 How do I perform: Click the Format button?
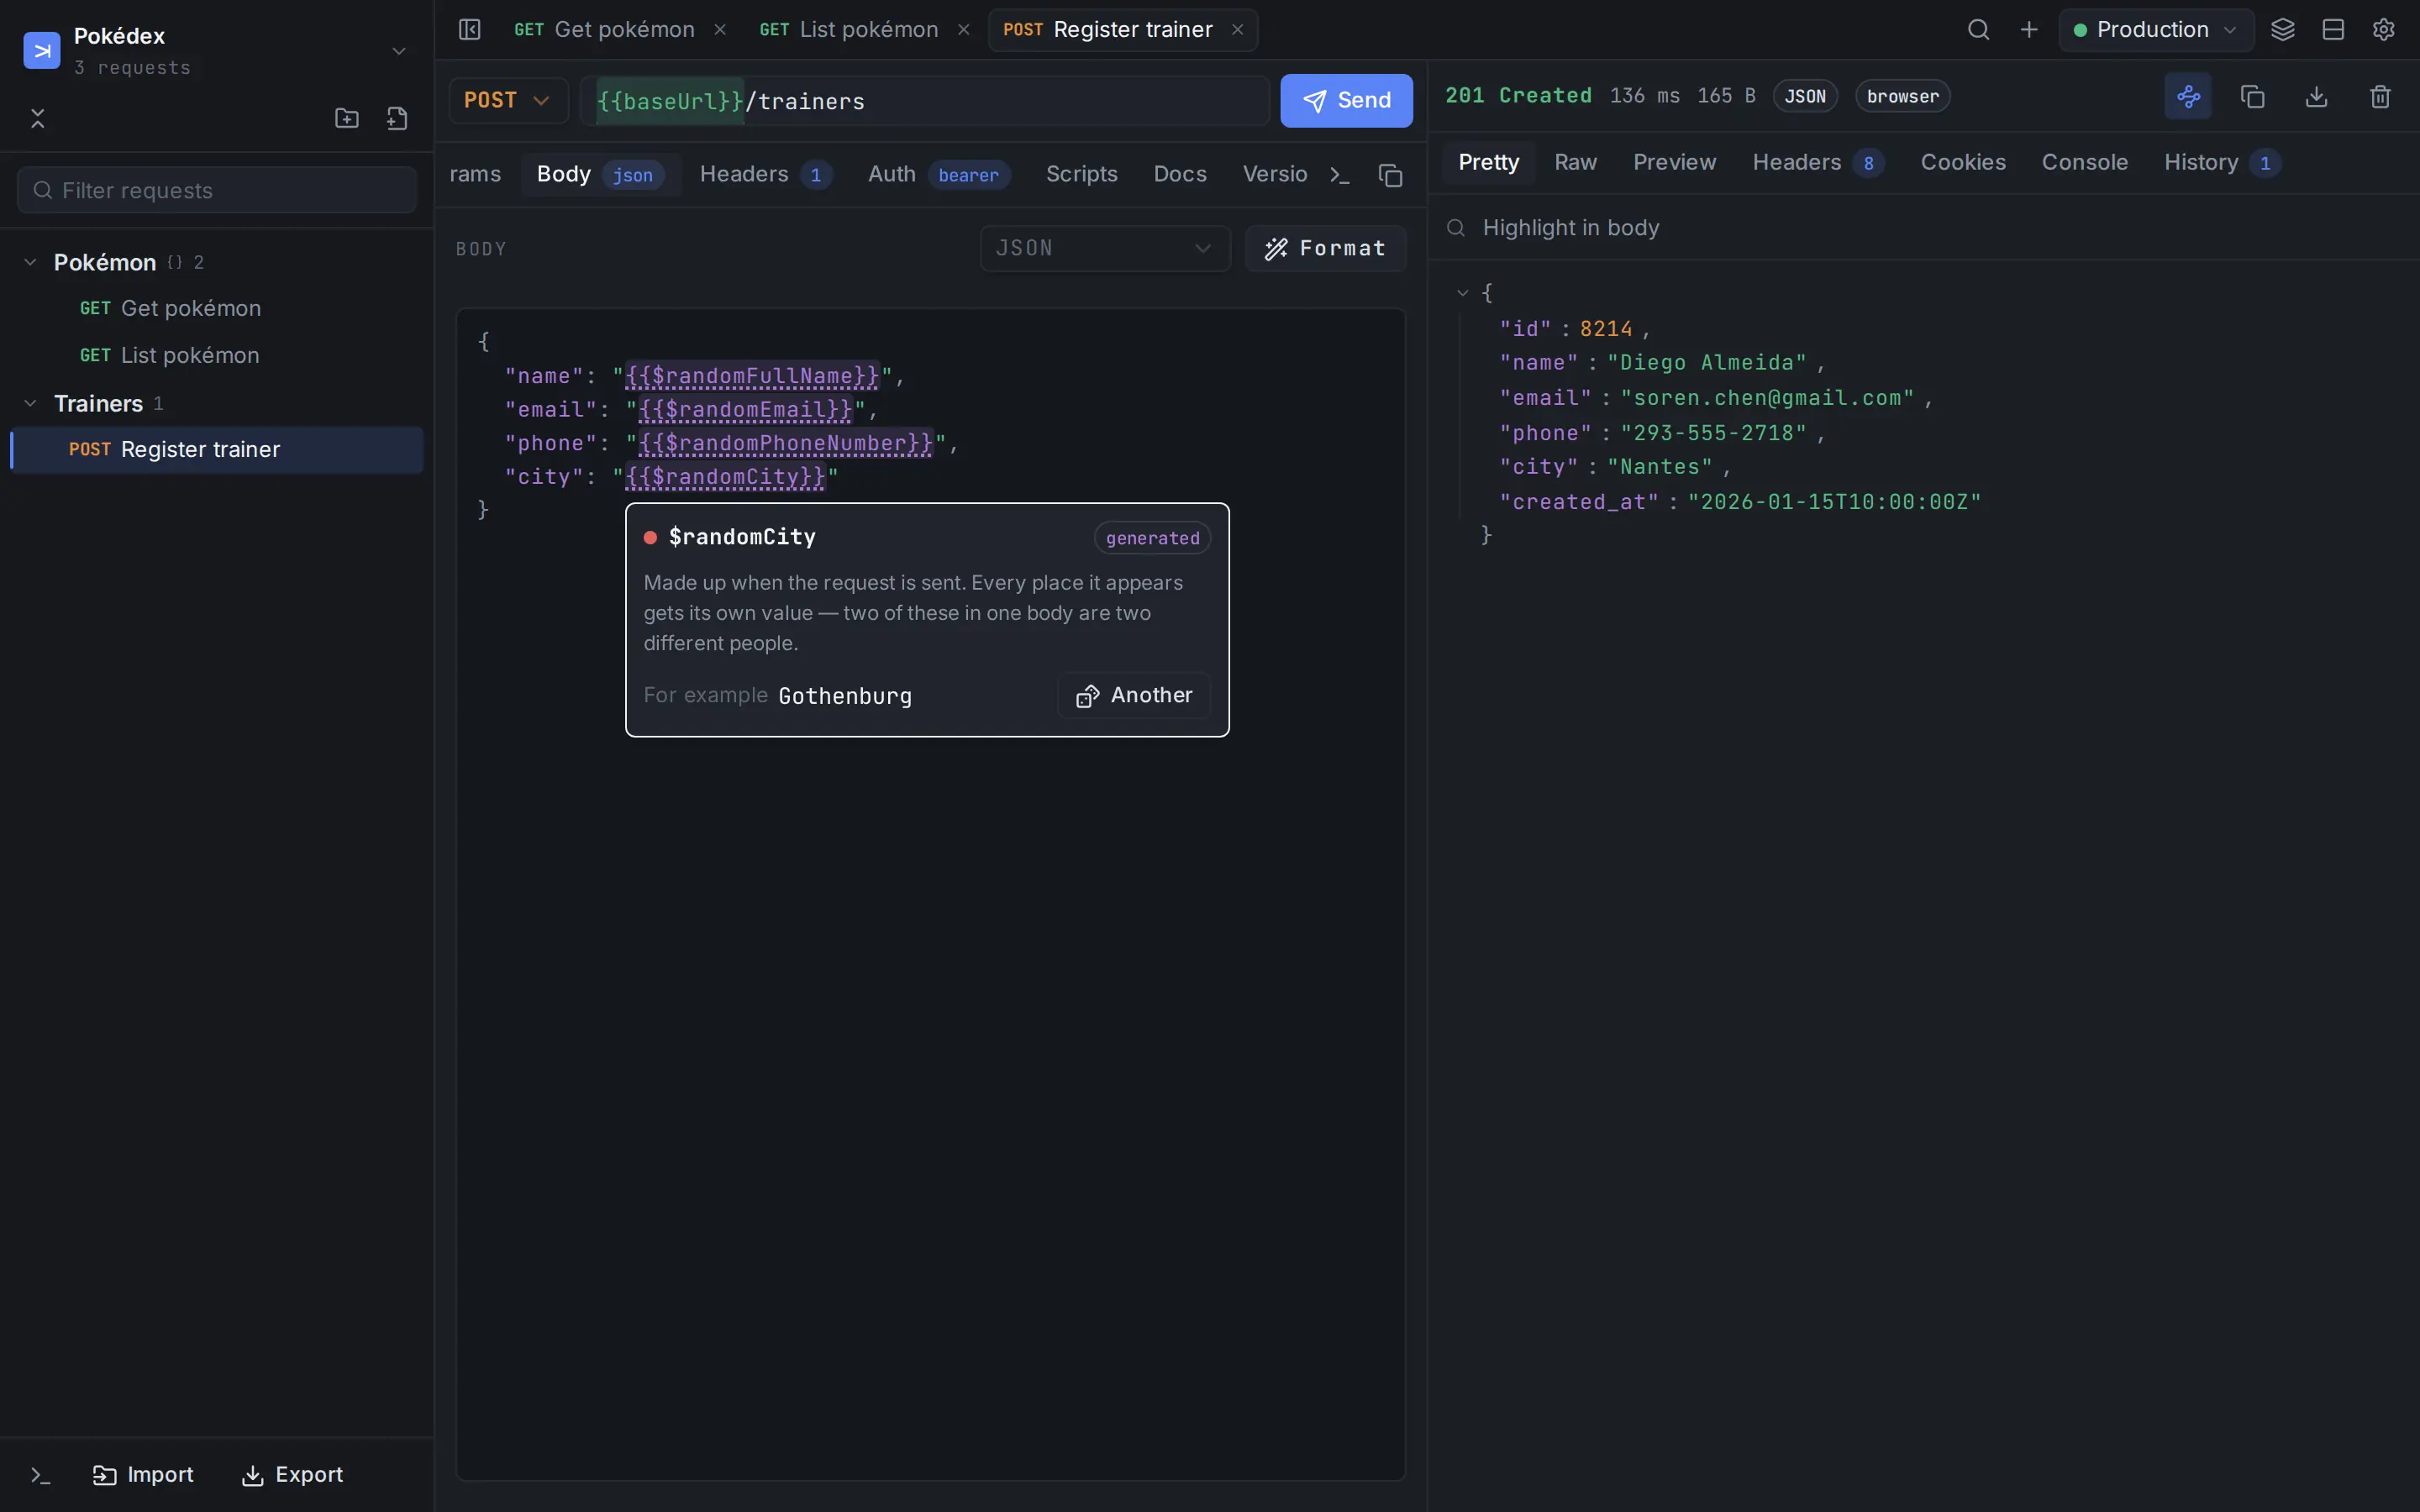click(1325, 248)
